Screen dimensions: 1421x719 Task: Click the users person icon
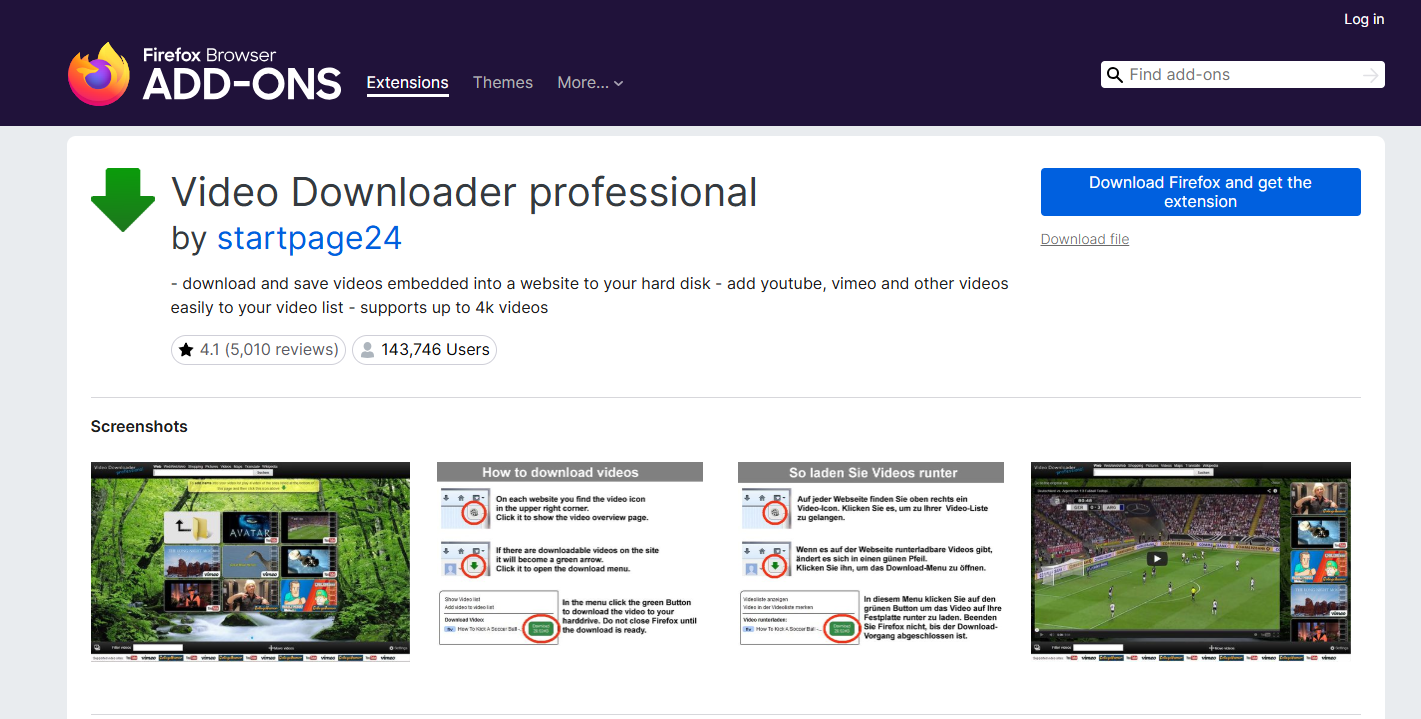tap(367, 350)
